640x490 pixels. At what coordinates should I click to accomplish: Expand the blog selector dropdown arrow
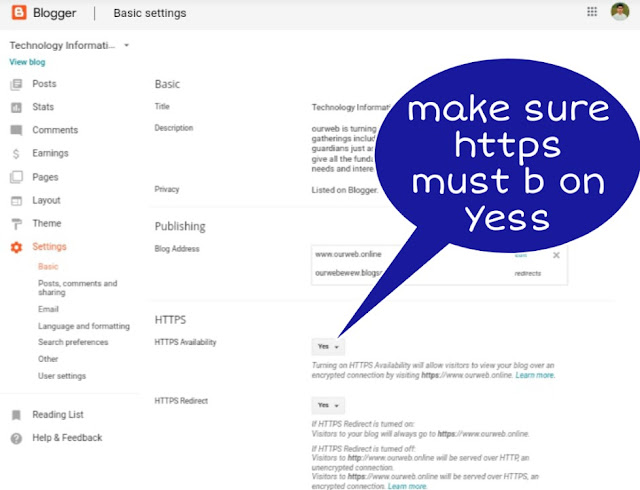[127, 45]
